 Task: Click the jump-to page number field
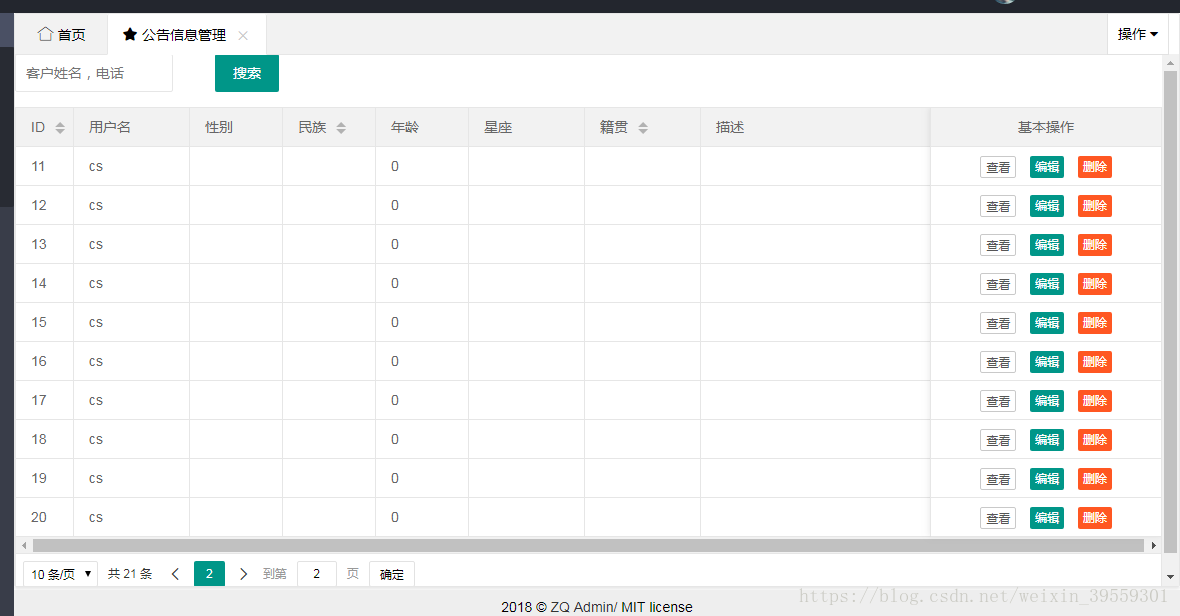[x=317, y=574]
